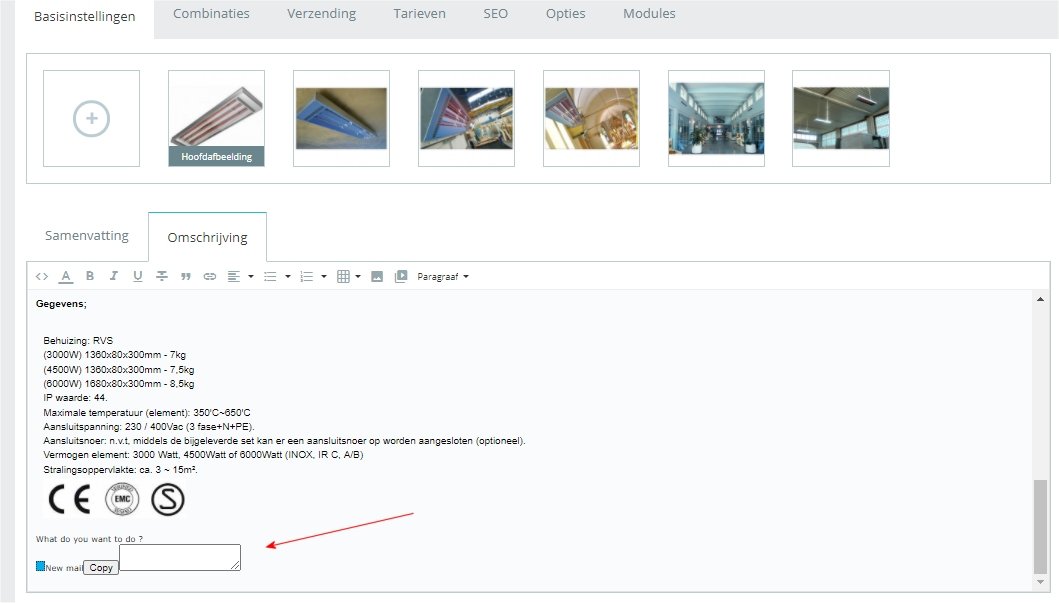
Task: Open the Paragraaf format dropdown
Action: 443,276
